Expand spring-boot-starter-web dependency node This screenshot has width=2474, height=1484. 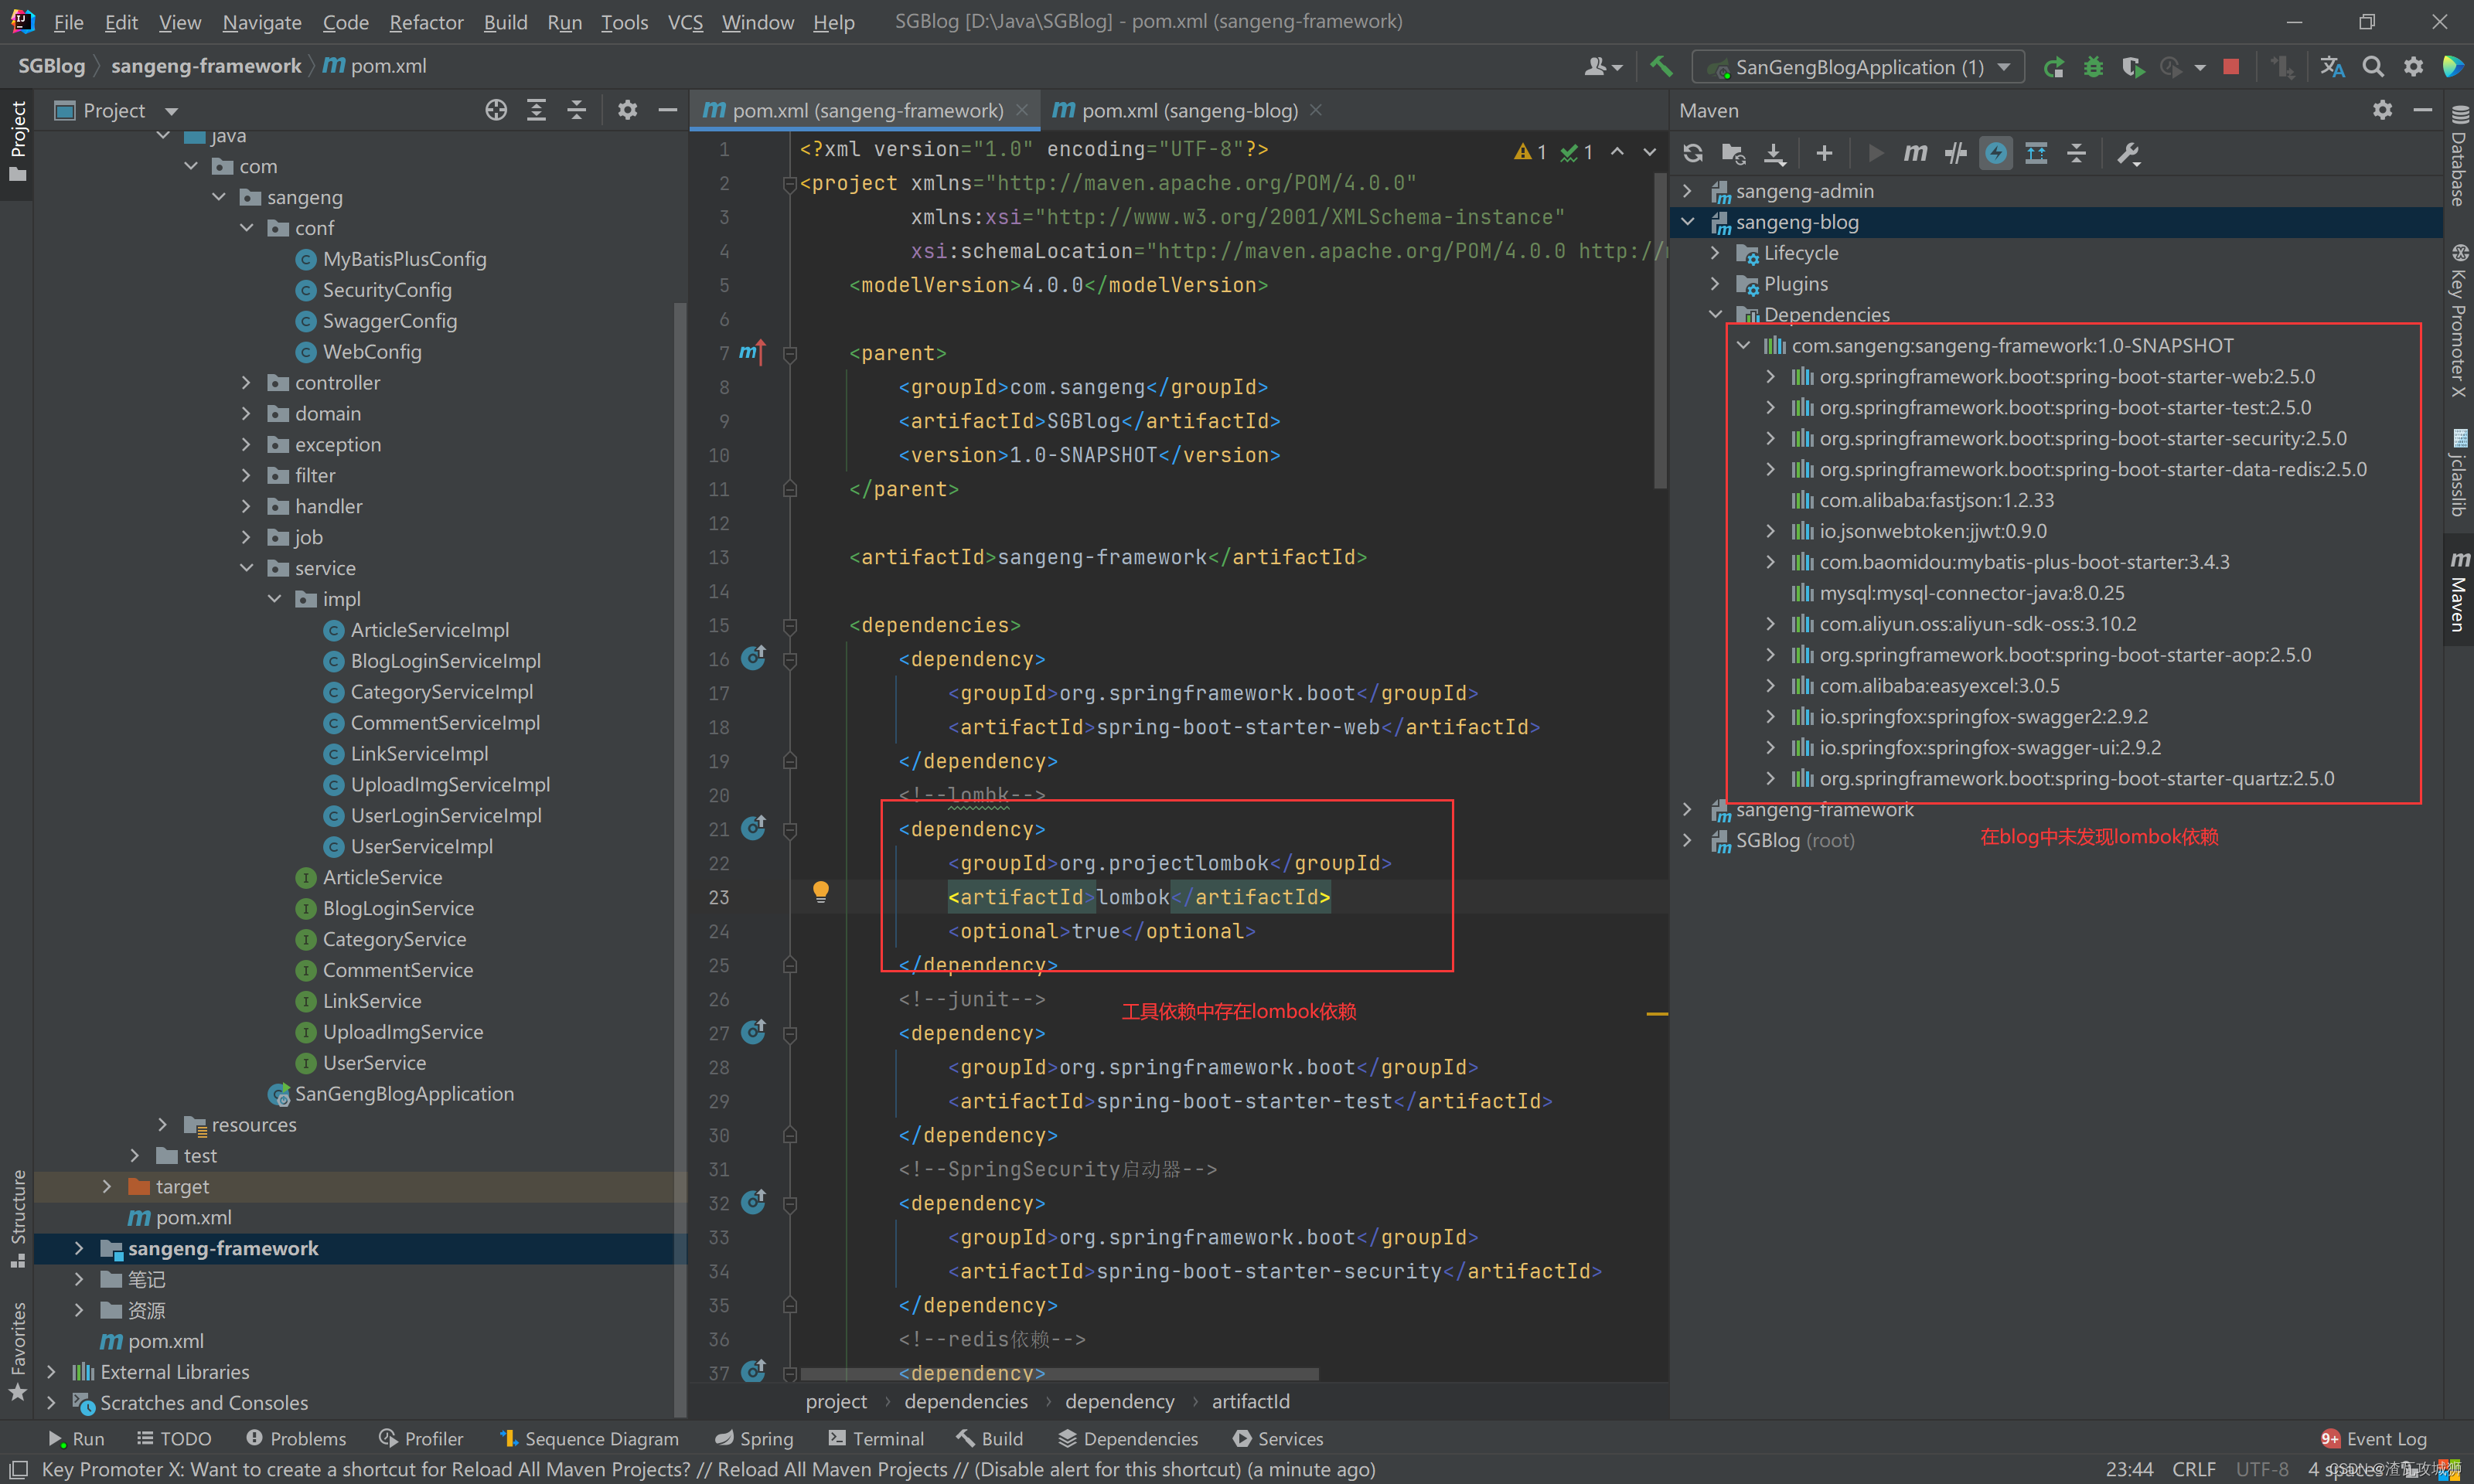point(1770,376)
